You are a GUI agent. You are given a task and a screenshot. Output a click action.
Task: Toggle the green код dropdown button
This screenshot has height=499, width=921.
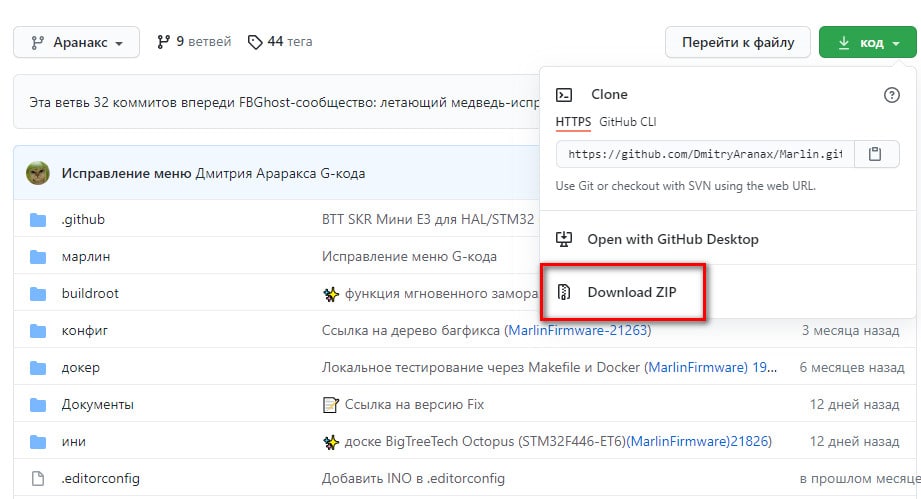(868, 42)
